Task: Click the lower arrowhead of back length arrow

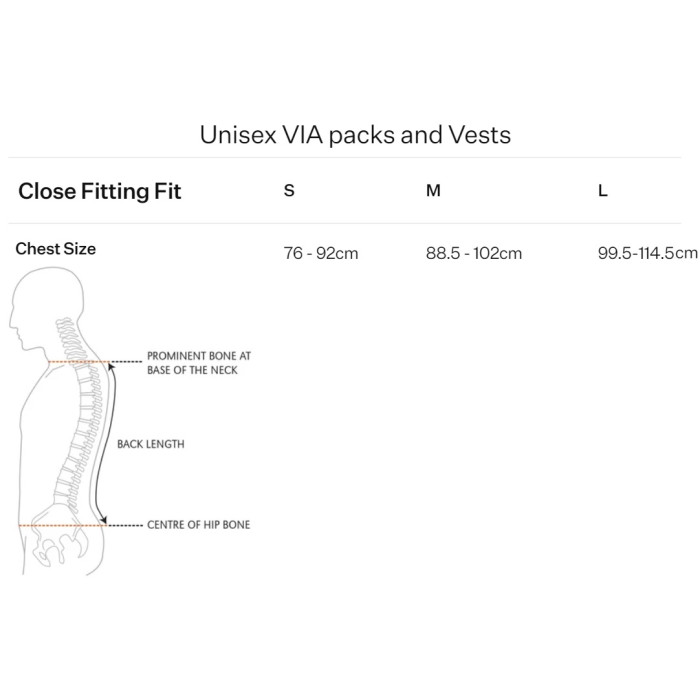Action: pyautogui.click(x=104, y=520)
